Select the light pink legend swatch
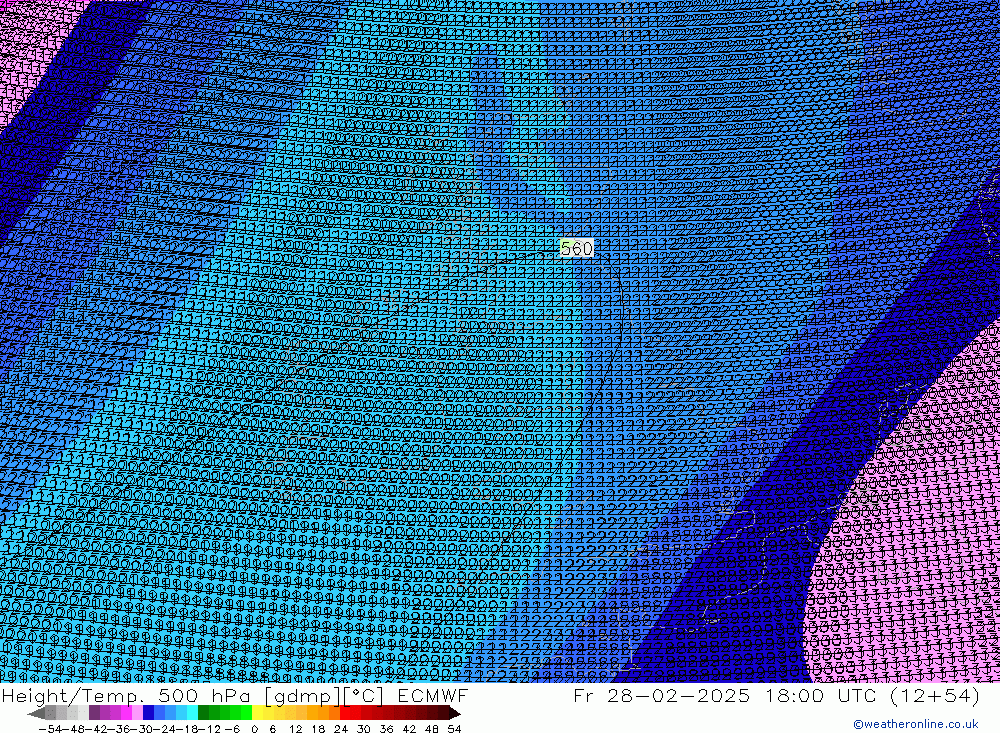 click(137, 713)
